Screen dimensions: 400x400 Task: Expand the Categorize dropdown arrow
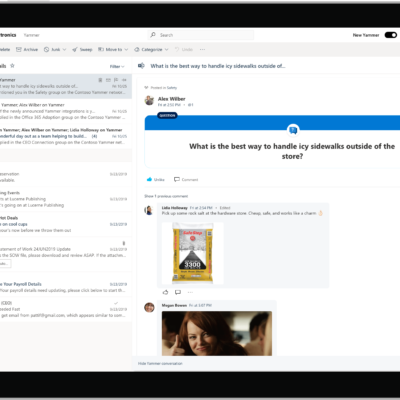tap(166, 50)
